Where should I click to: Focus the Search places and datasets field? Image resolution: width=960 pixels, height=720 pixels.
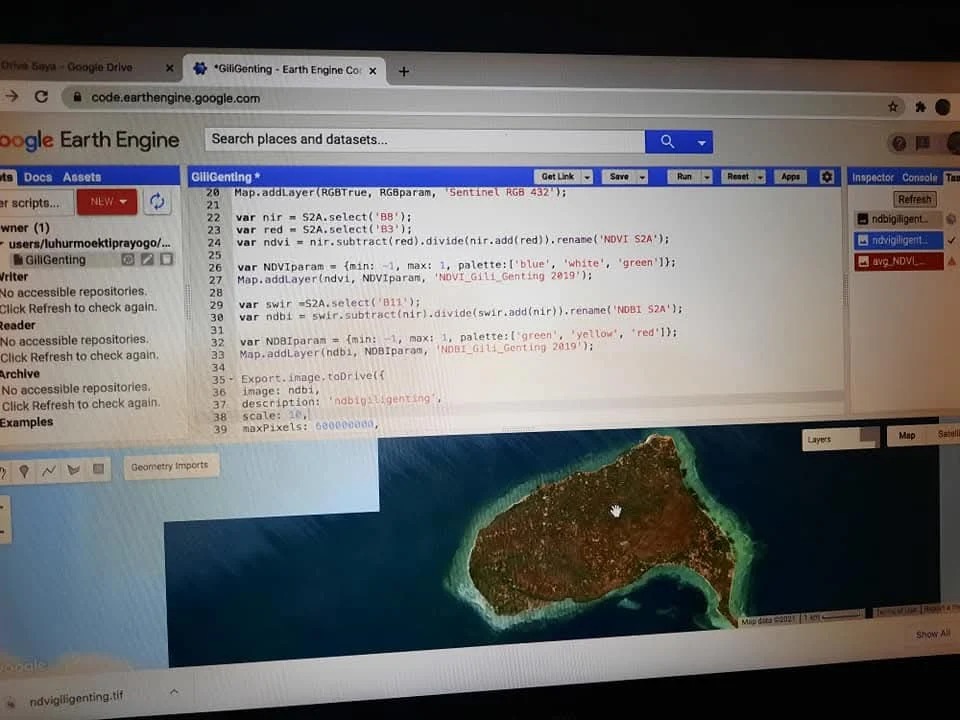[x=425, y=140]
